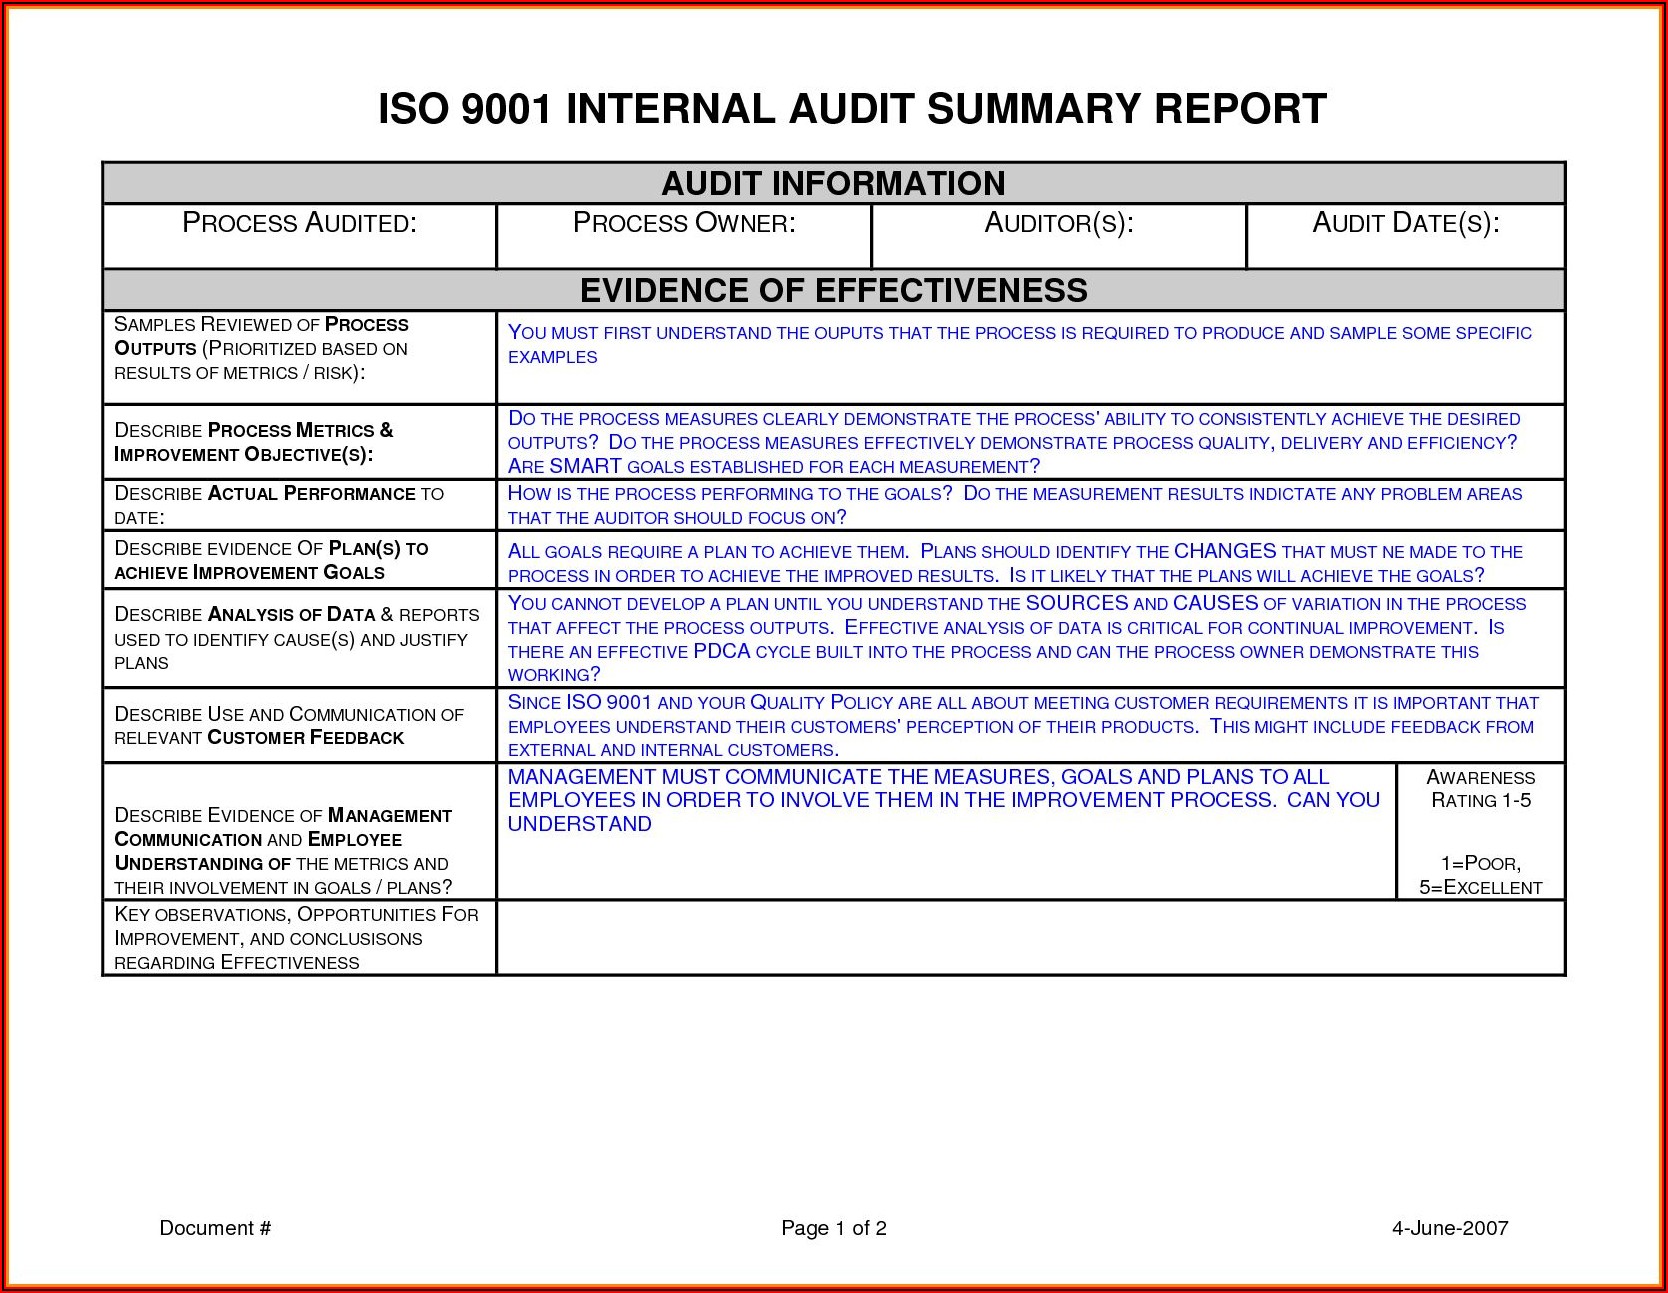
Task: Select the Describe Actual Performance to Date label
Action: coord(279,505)
